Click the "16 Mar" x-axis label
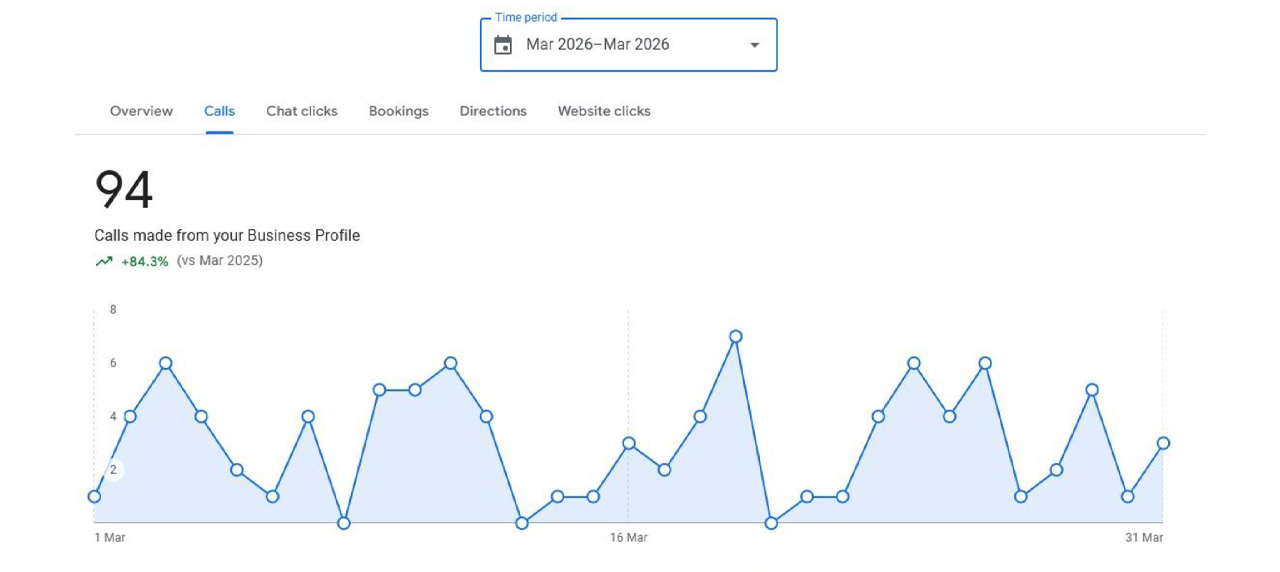This screenshot has height=572, width=1280. click(x=629, y=538)
